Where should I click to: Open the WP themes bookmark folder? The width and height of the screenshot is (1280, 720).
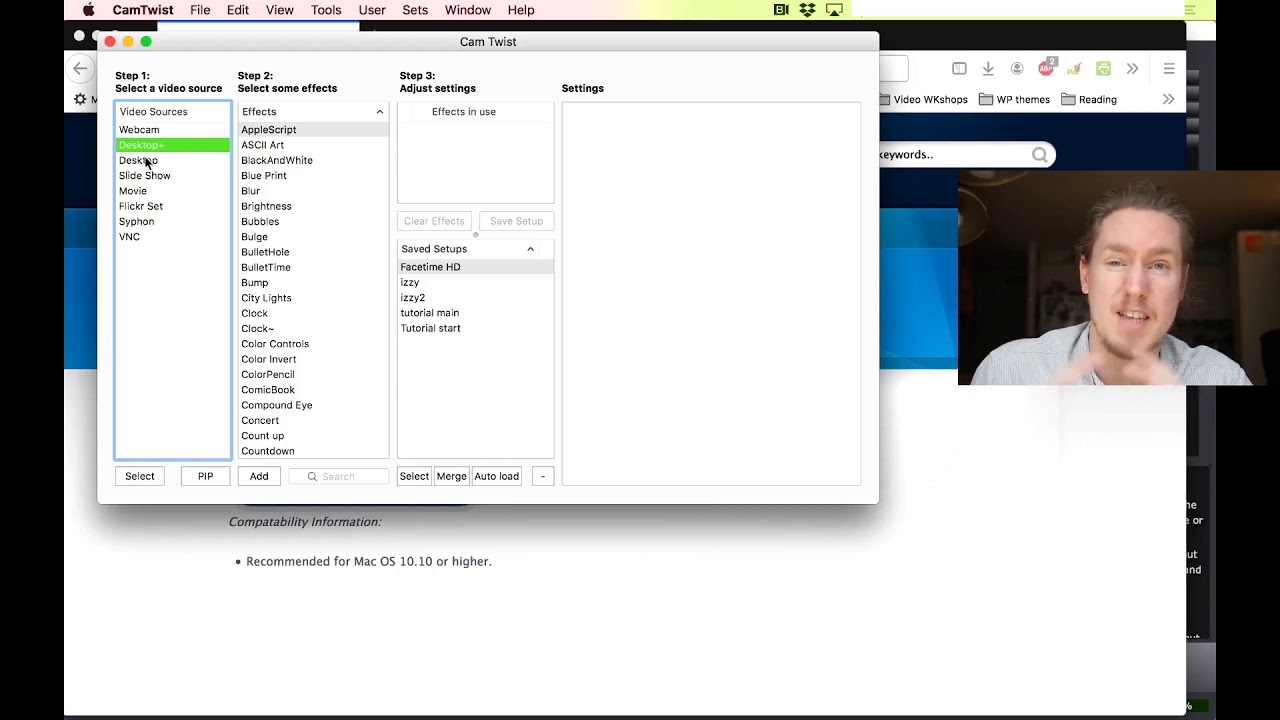(1015, 100)
